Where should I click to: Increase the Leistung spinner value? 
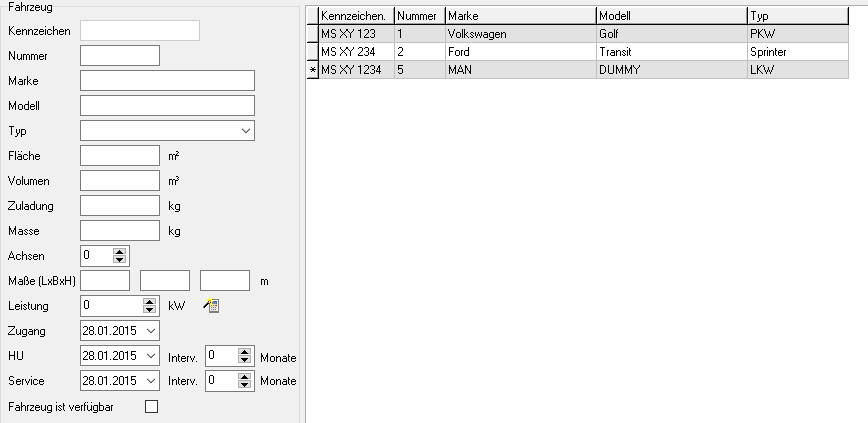pos(149,302)
